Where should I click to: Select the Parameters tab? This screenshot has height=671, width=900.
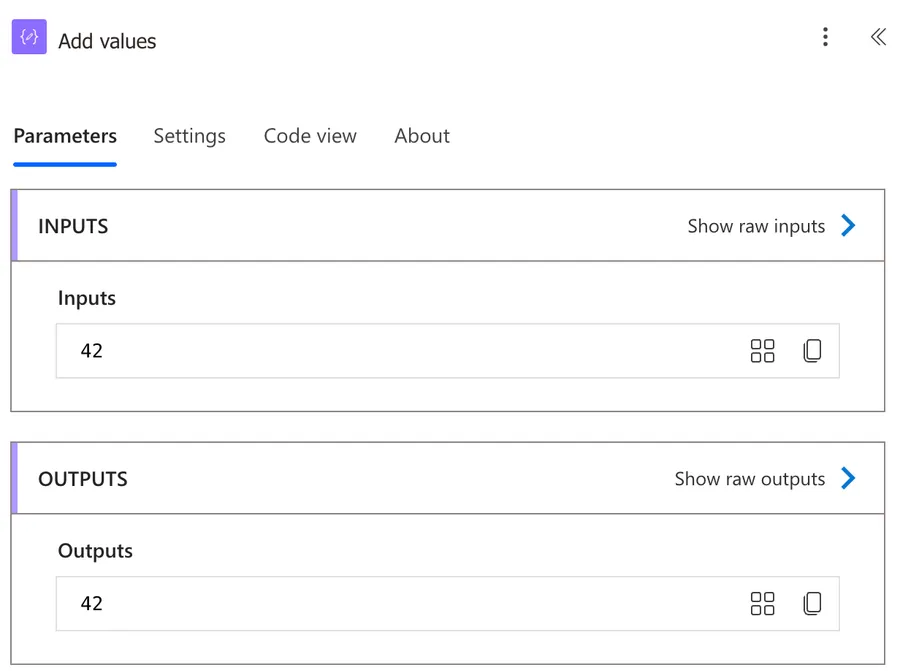coord(65,136)
